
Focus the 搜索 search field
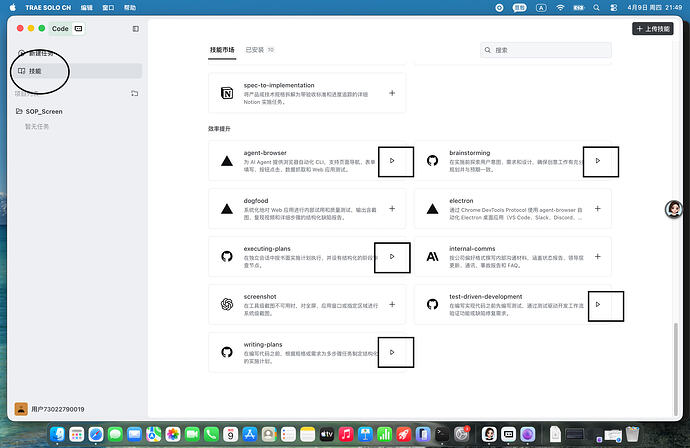[x=546, y=50]
